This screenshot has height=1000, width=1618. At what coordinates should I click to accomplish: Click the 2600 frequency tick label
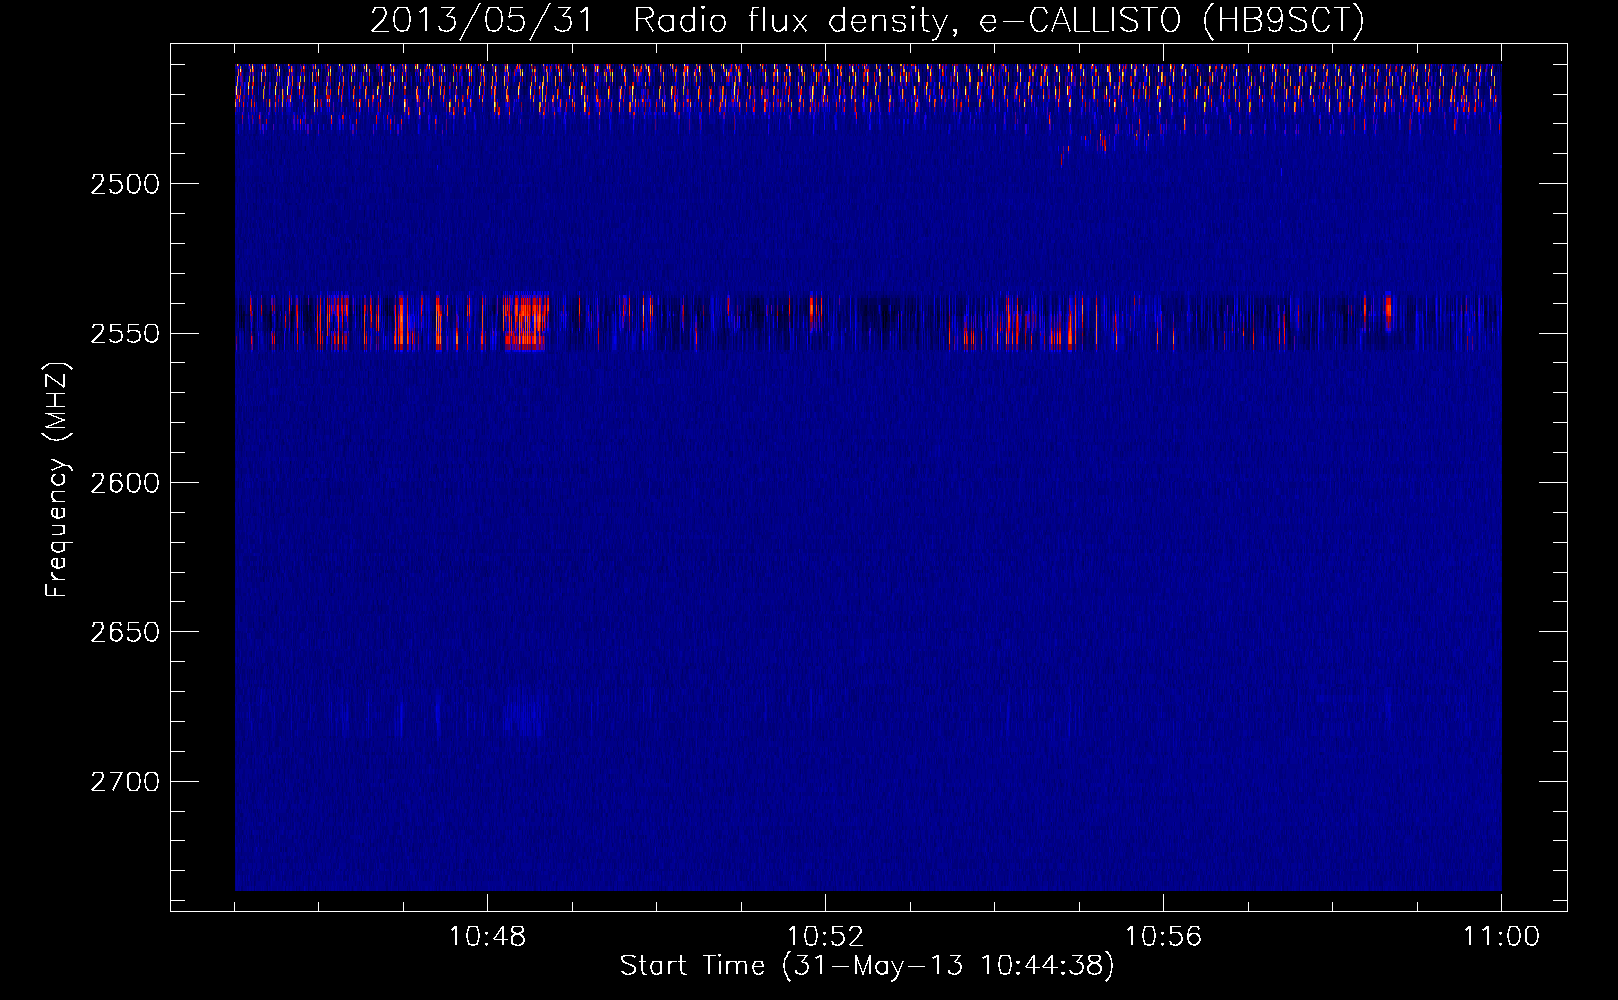[125, 483]
